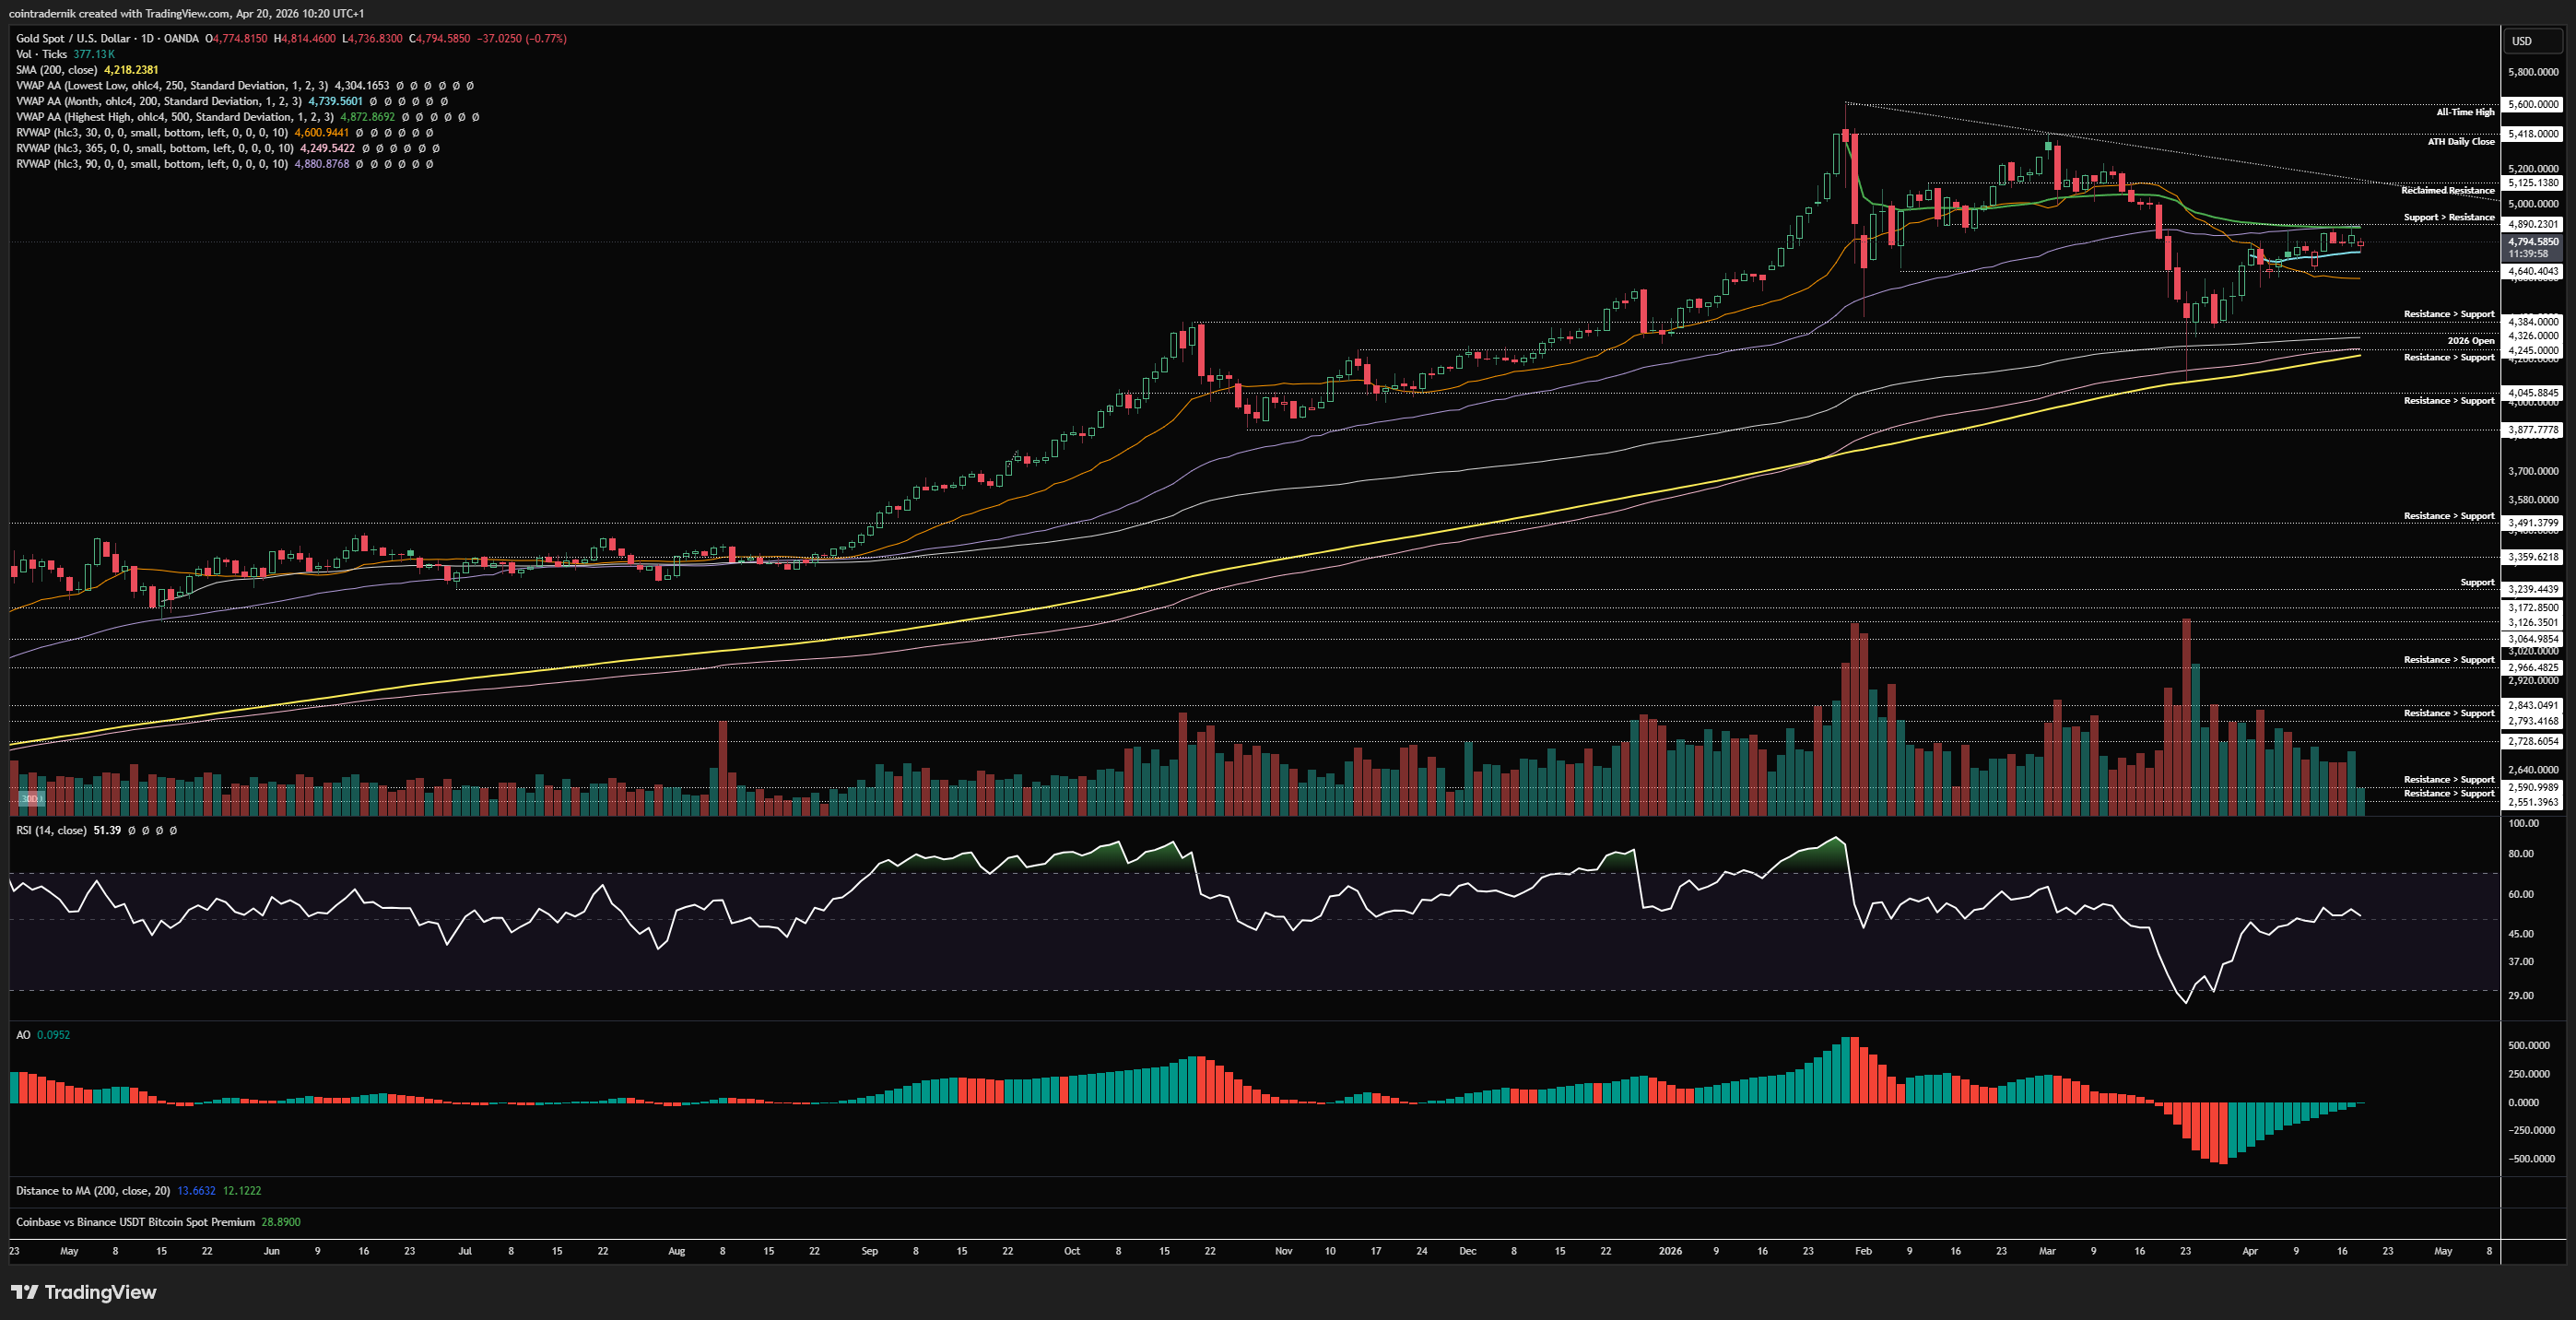Click the 30D badge on volume pane
The height and width of the screenshot is (1320, 2576).
31,798
